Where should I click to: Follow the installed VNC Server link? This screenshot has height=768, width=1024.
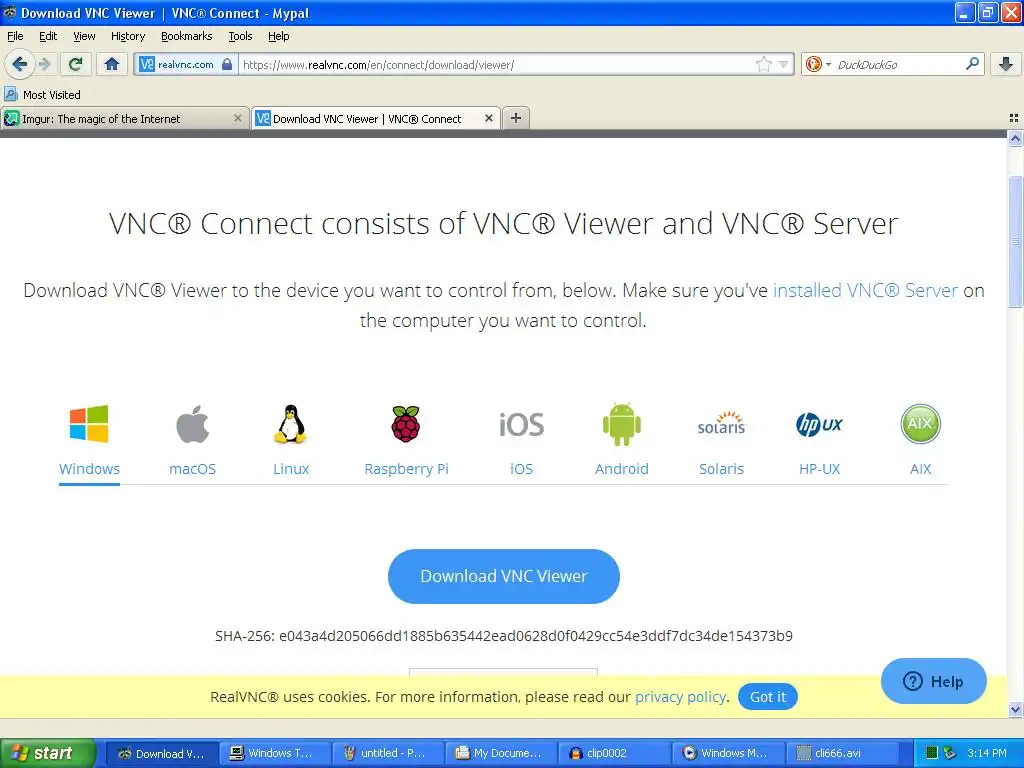865,290
